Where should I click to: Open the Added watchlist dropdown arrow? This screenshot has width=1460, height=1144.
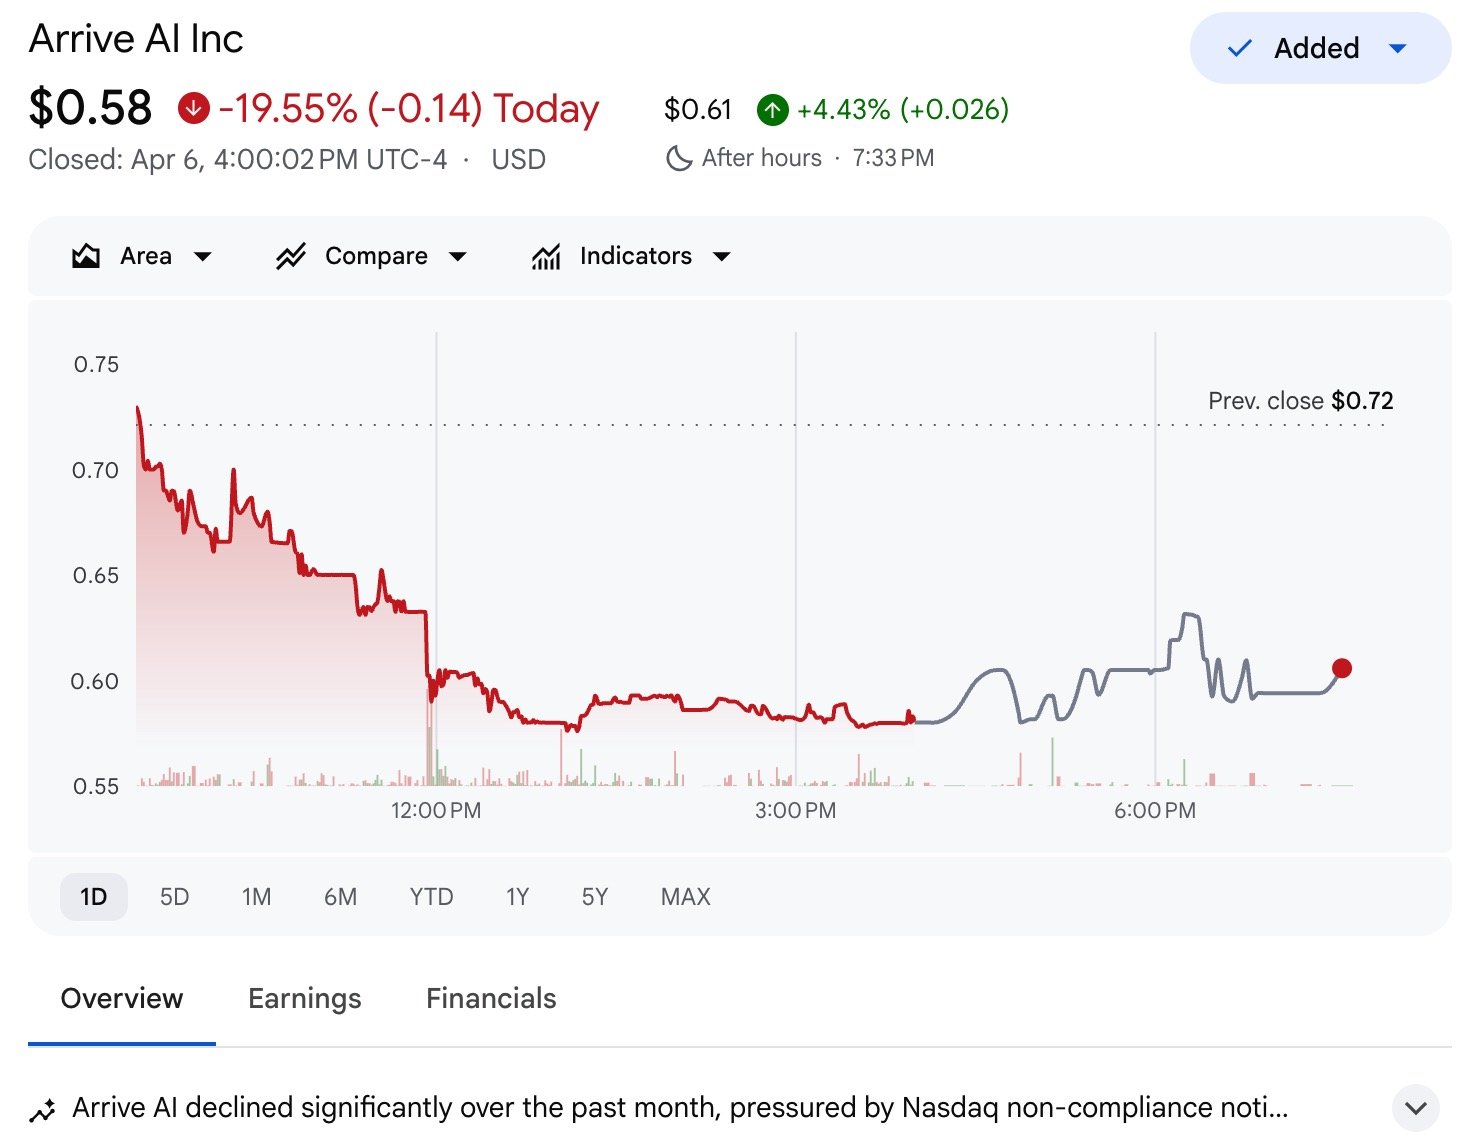coord(1398,48)
